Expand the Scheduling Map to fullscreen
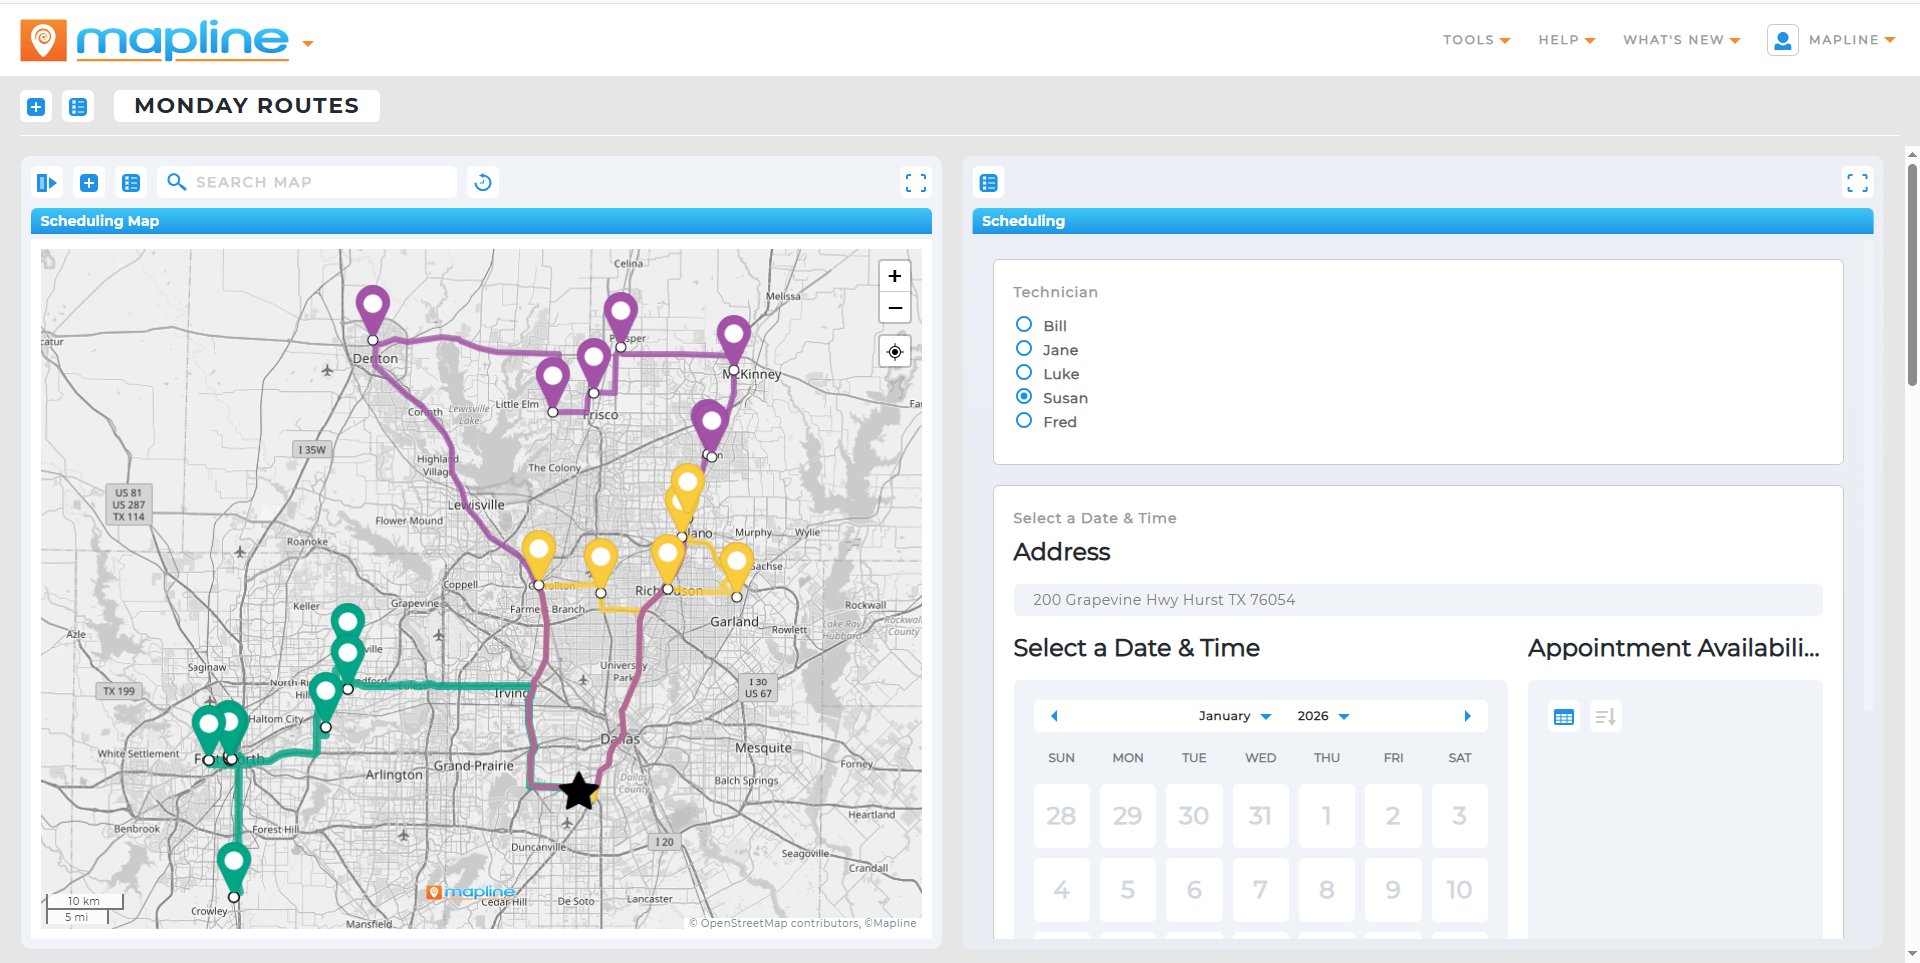This screenshot has width=1920, height=963. [x=915, y=182]
